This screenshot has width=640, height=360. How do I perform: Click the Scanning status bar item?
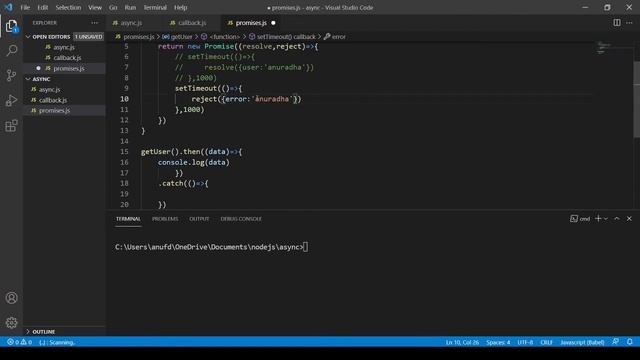coord(57,342)
